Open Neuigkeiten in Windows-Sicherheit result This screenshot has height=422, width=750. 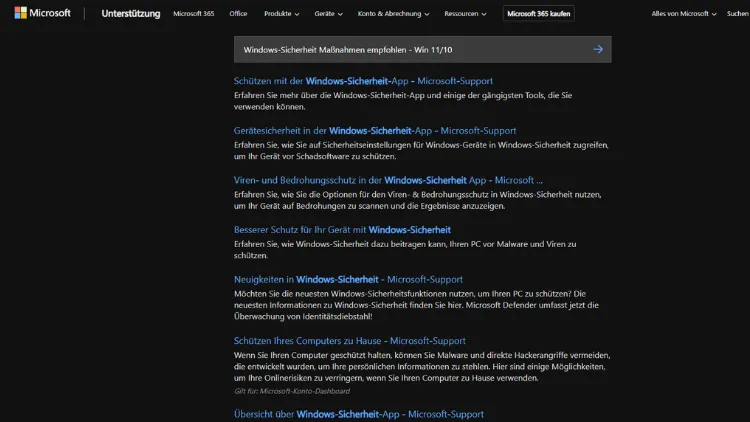tap(348, 279)
